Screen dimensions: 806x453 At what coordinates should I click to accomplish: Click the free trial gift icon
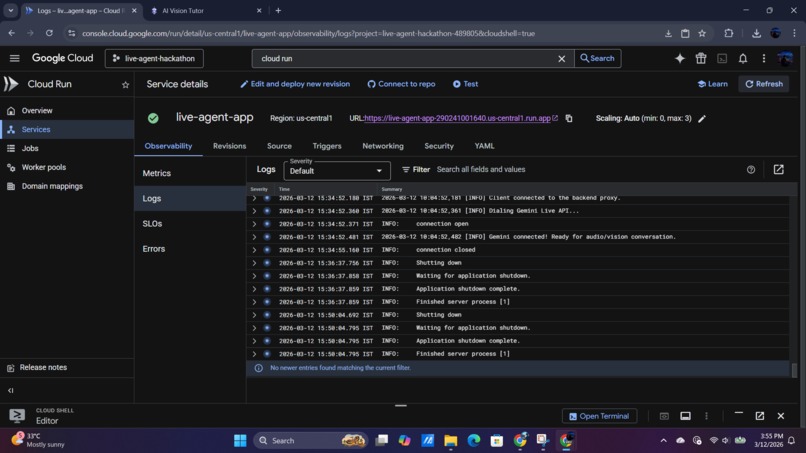coord(701,59)
